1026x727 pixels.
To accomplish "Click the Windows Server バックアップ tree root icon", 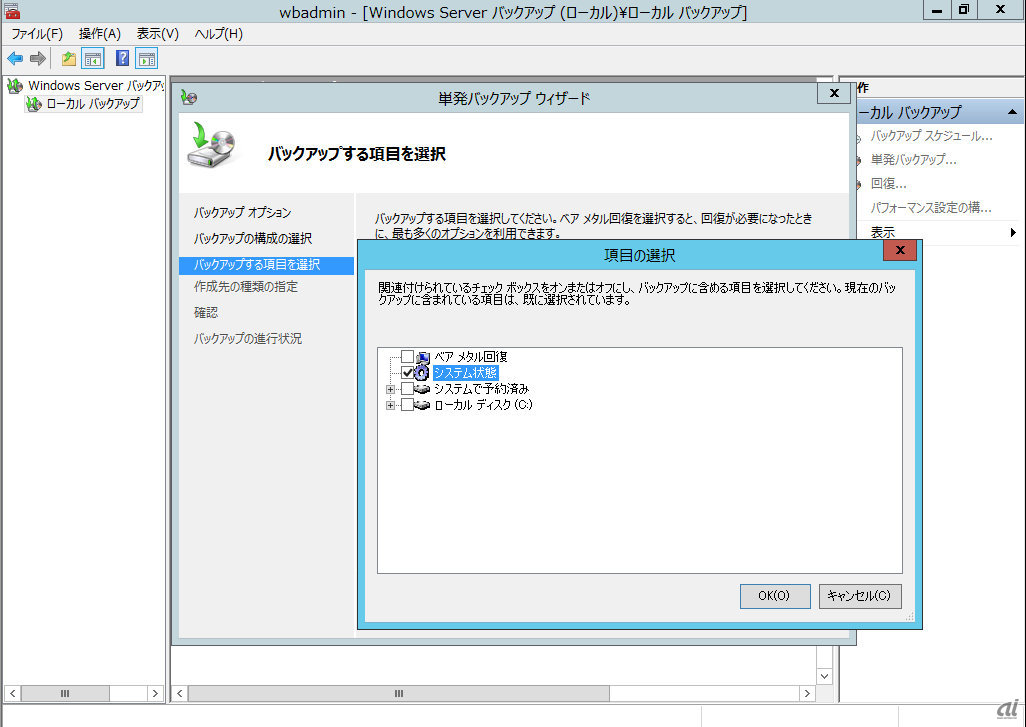I will (x=15, y=86).
